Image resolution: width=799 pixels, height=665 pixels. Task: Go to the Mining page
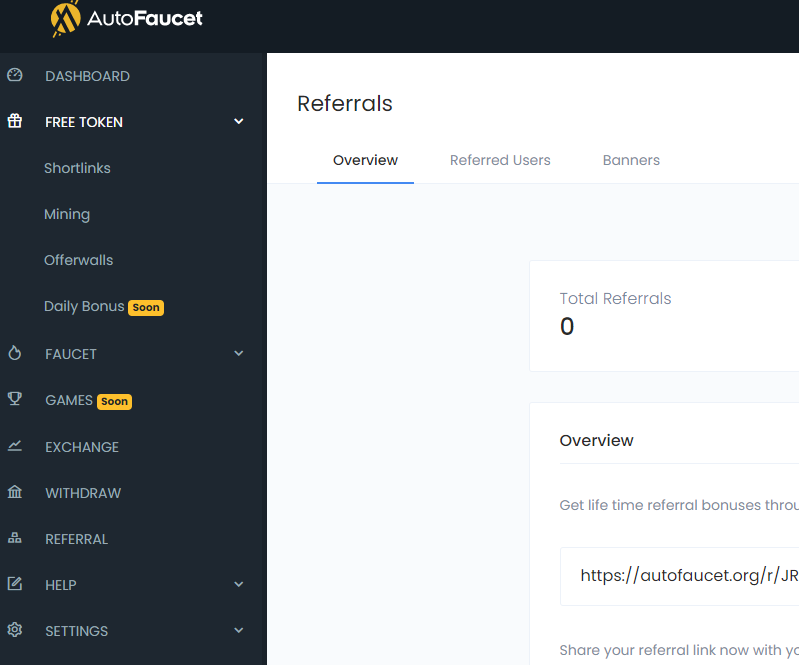pos(67,214)
